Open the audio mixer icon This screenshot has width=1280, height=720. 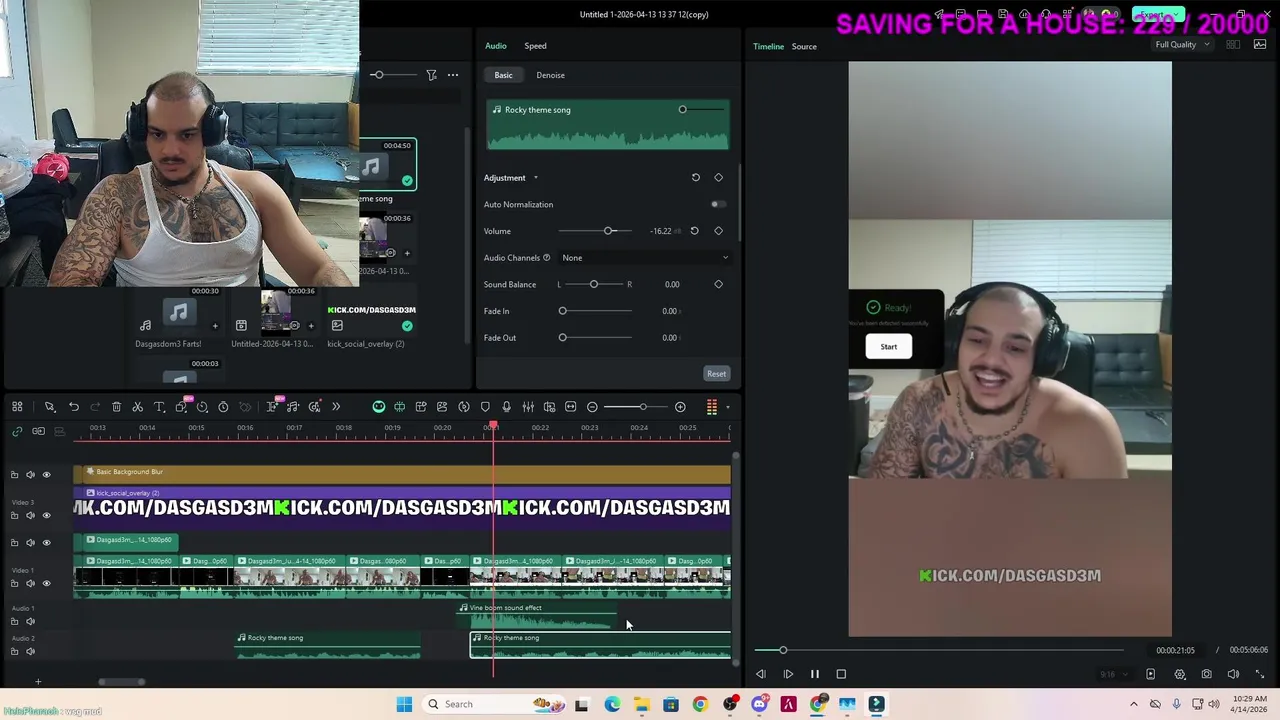click(x=528, y=407)
